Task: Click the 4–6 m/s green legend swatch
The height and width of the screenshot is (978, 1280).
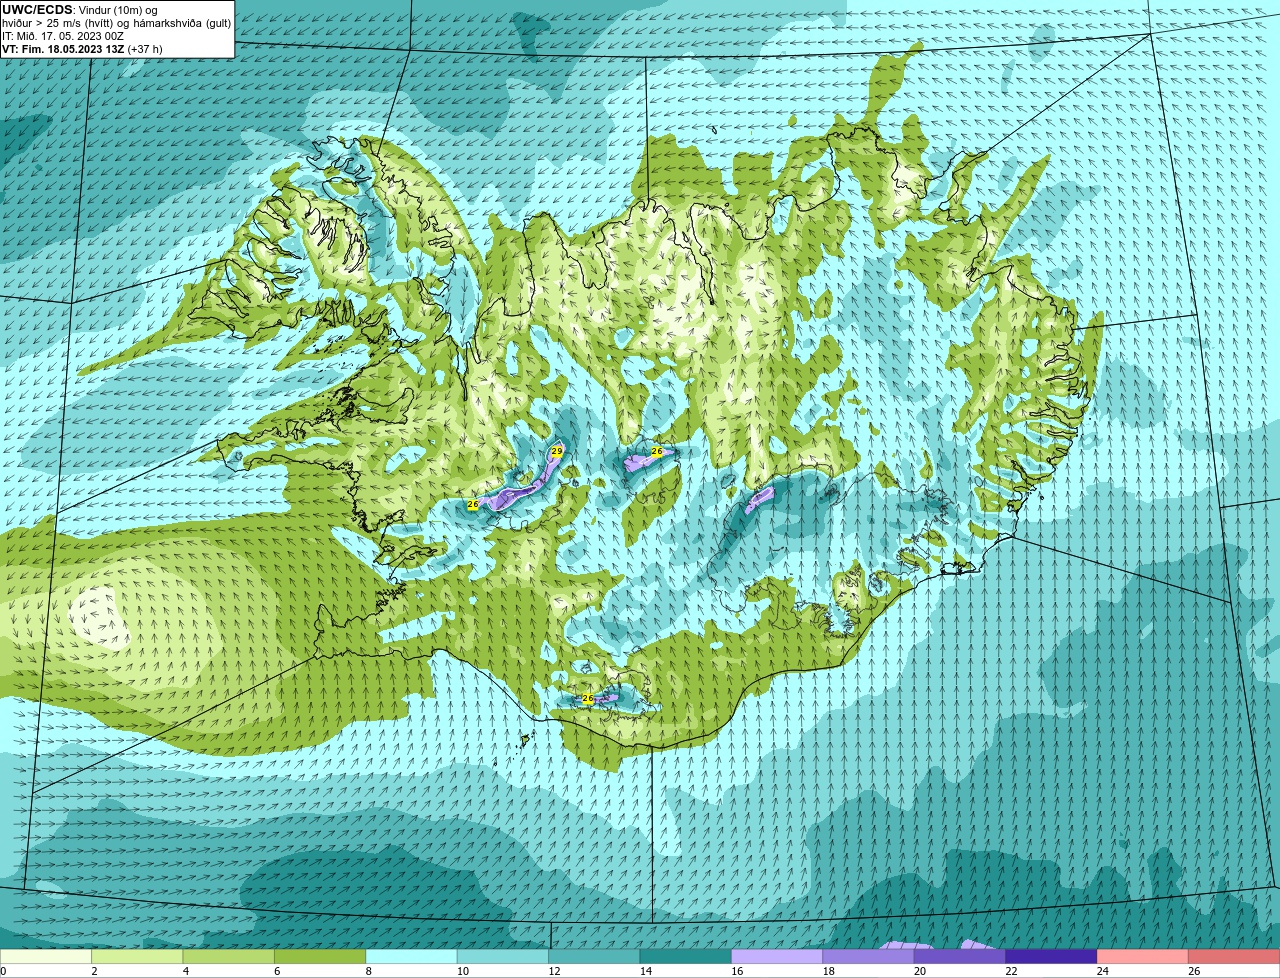Action: pos(229,956)
